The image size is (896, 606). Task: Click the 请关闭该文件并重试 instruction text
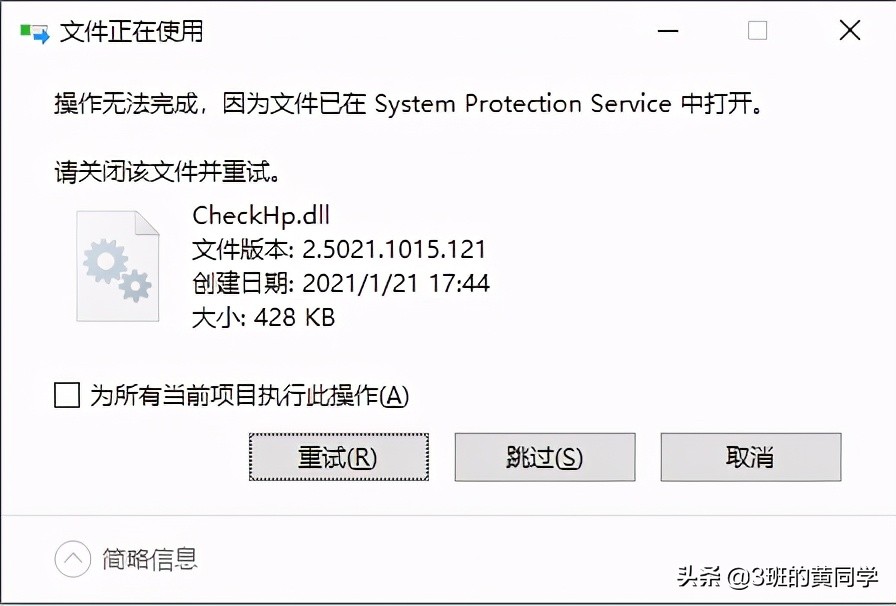tap(166, 172)
